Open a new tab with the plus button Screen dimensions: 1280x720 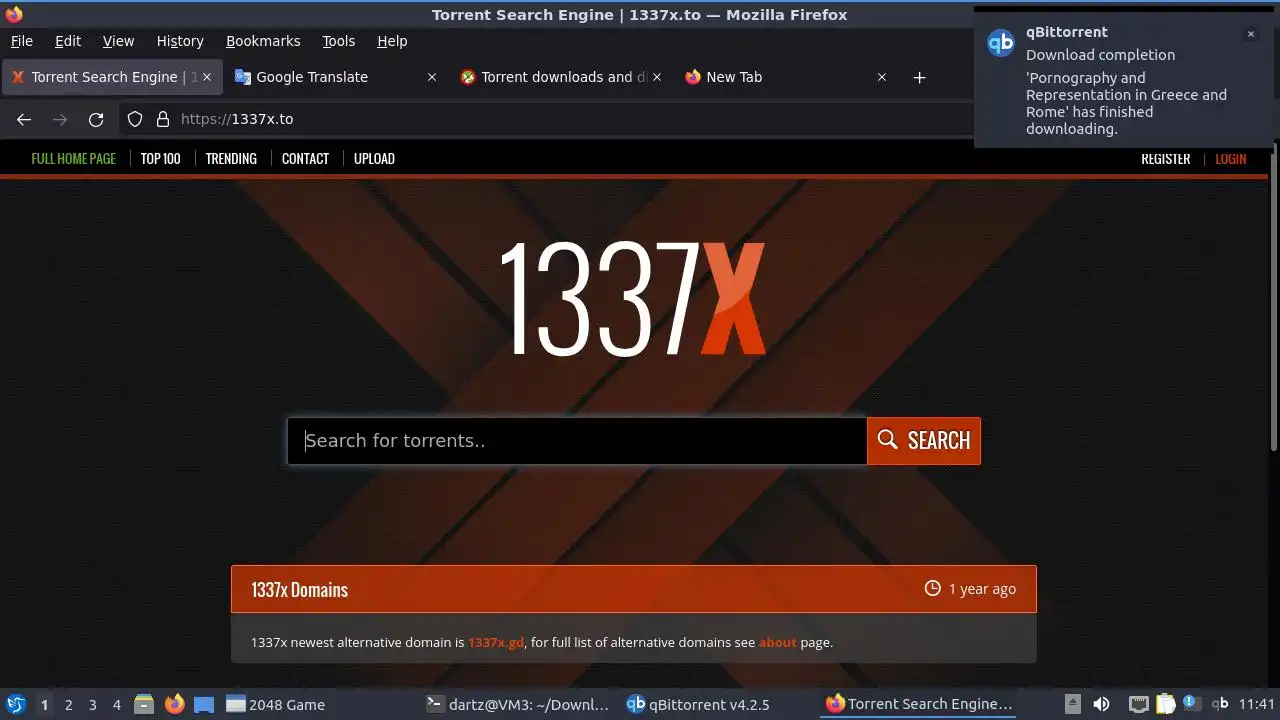click(919, 77)
